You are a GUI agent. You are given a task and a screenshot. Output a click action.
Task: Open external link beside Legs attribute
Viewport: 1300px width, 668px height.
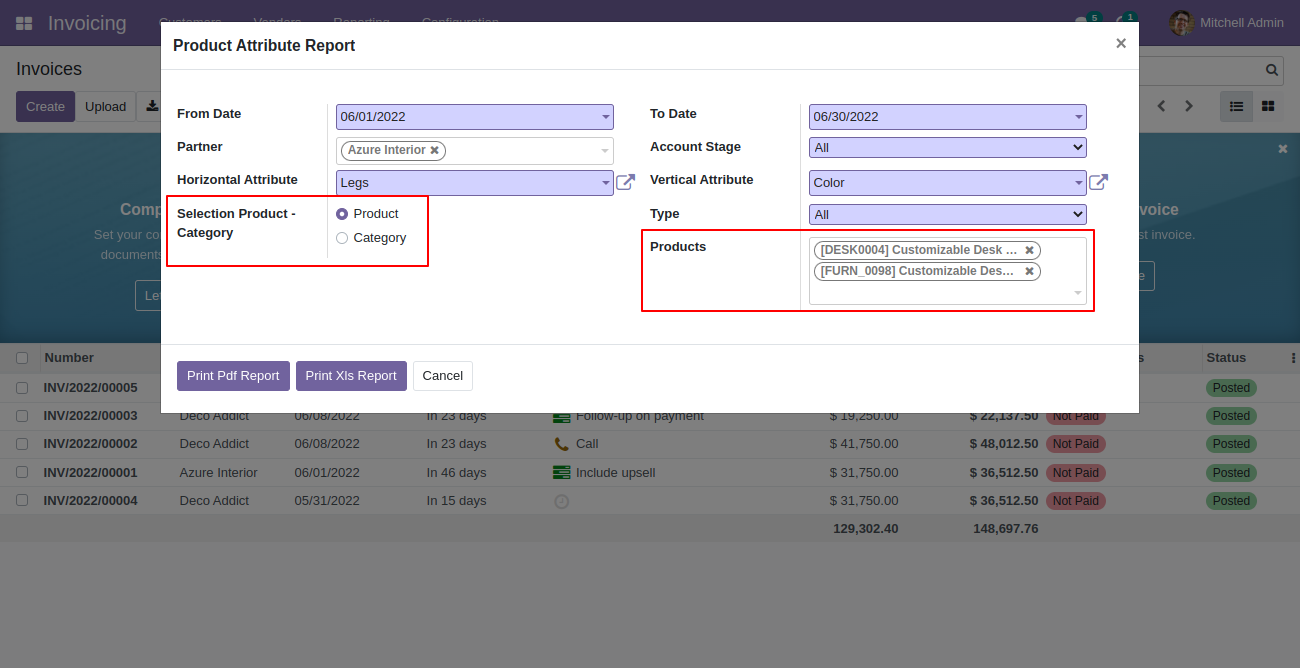[626, 182]
